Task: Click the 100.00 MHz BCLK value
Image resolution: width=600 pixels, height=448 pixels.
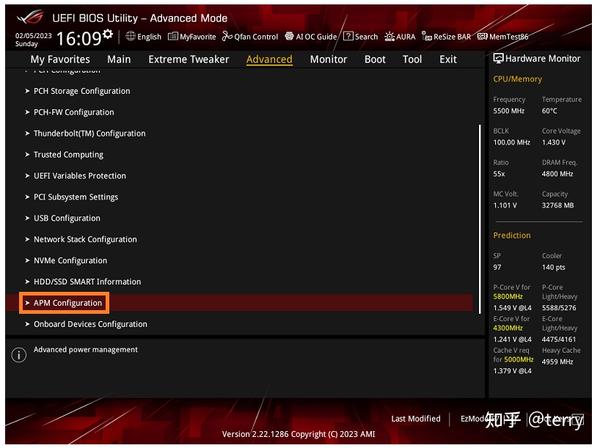Action: 512,142
